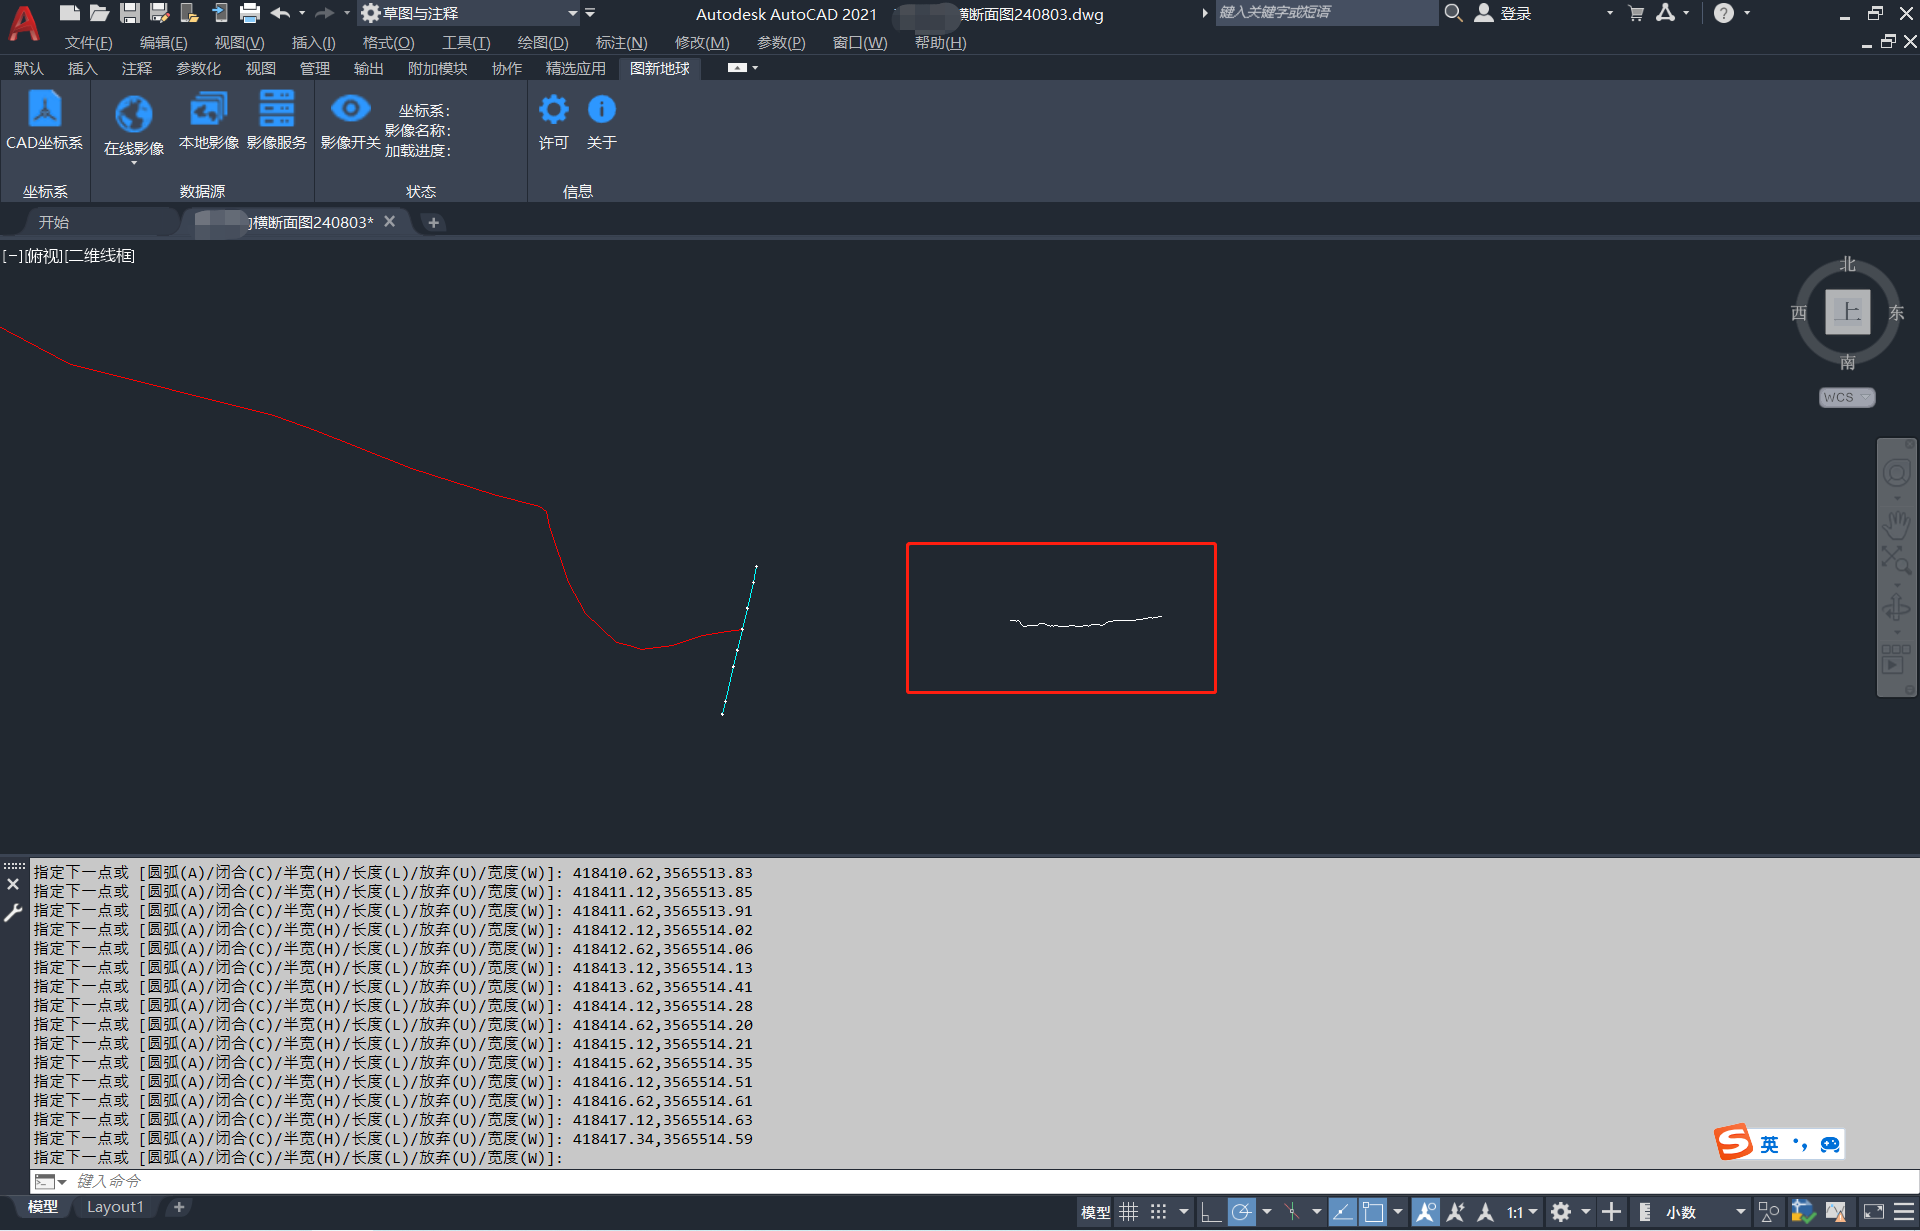
Task: Open the 许可 license gear icon
Action: coord(553,110)
